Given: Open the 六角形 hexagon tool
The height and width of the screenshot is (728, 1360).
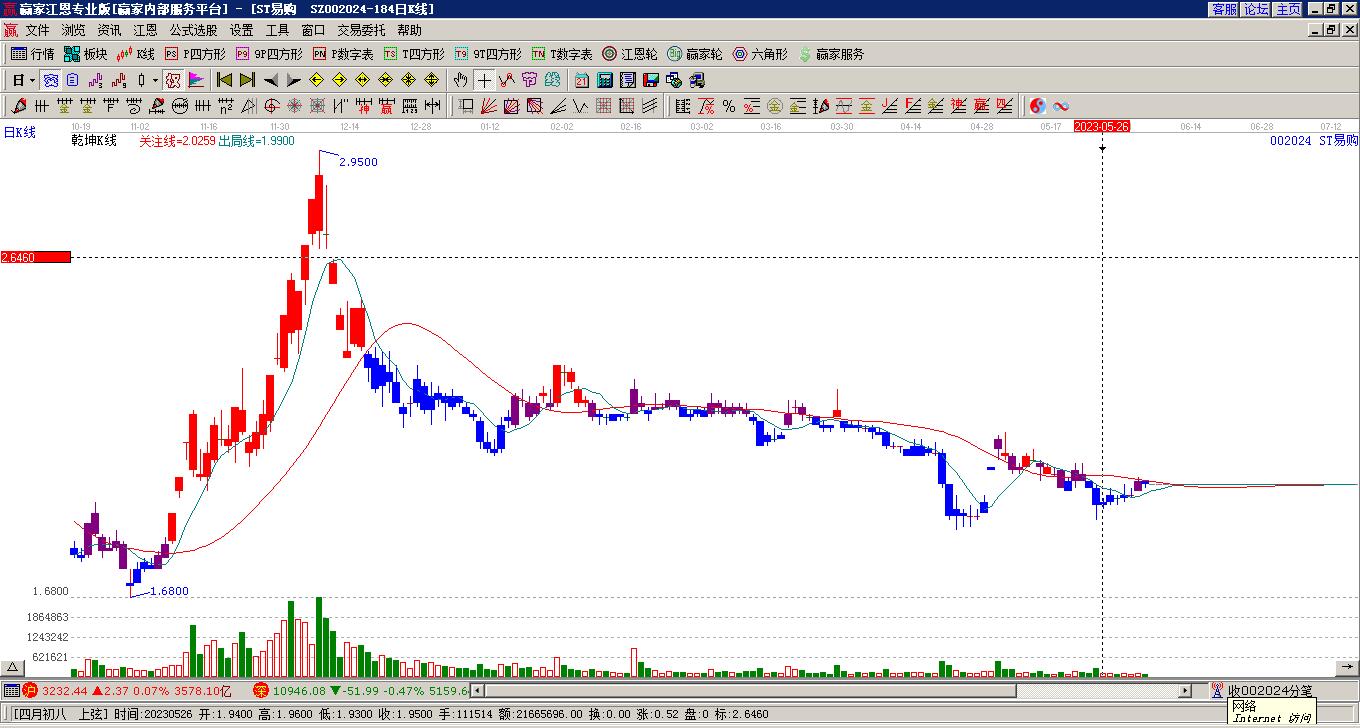Looking at the screenshot, I should click(760, 54).
